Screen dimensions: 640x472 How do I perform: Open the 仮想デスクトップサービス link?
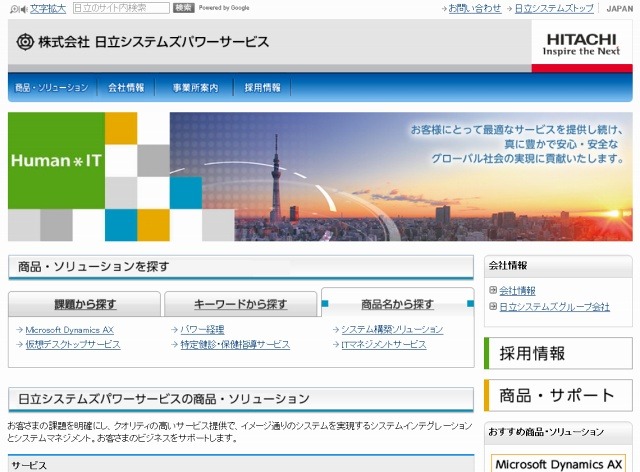(x=73, y=344)
